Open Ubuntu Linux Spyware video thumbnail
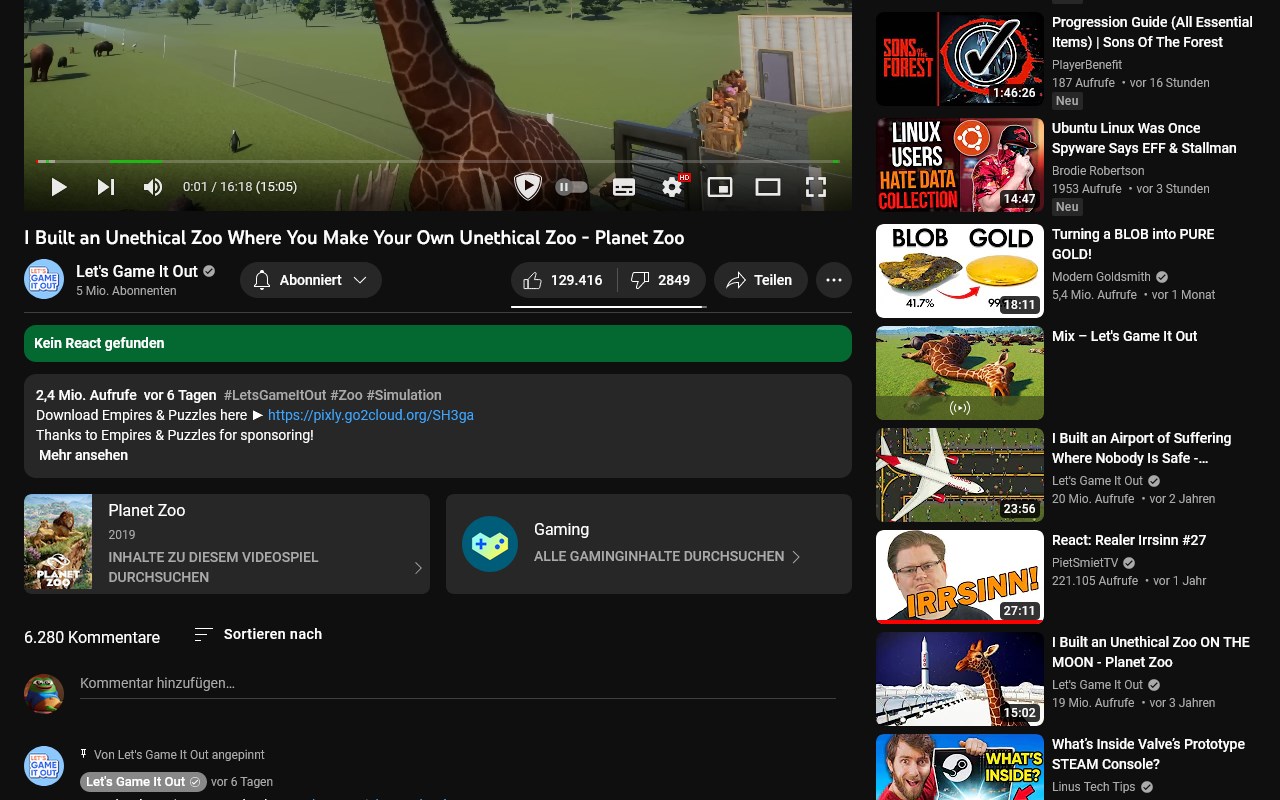 960,165
